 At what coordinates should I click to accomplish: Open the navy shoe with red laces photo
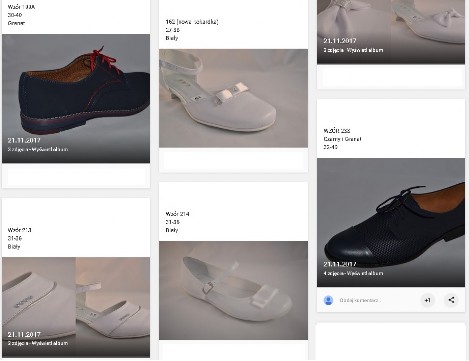click(76, 98)
